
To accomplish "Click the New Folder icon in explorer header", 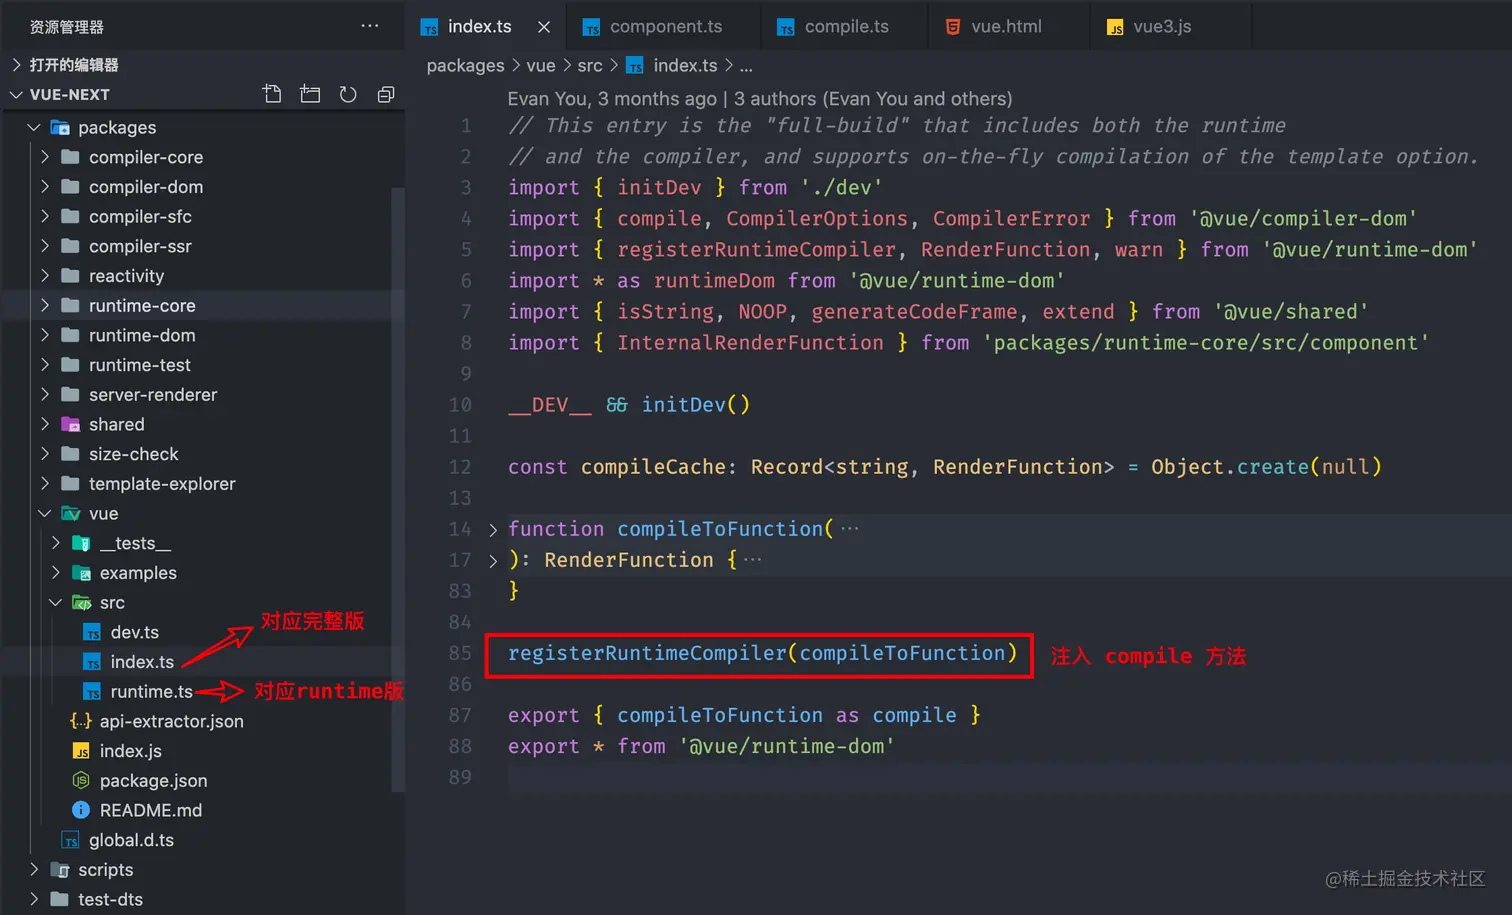I will (x=310, y=94).
